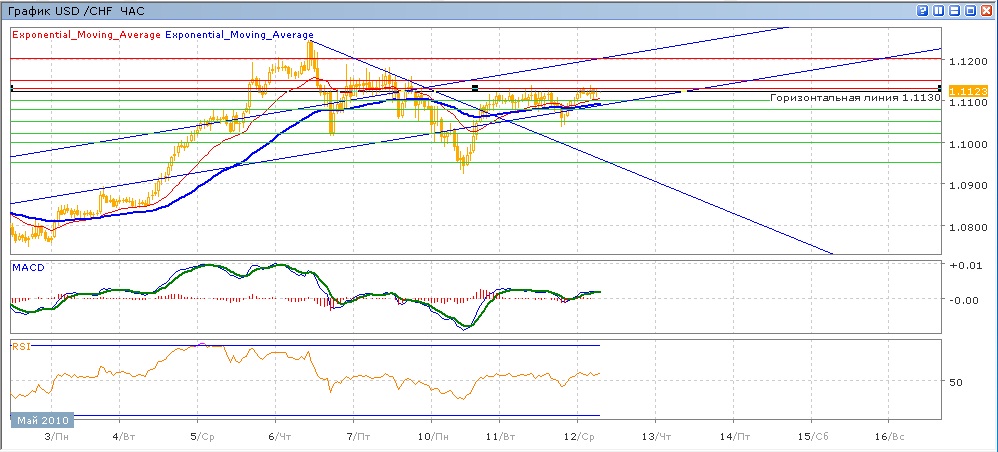Click the RSI indicator label
Viewport: 998px width, 452px height.
coord(20,346)
